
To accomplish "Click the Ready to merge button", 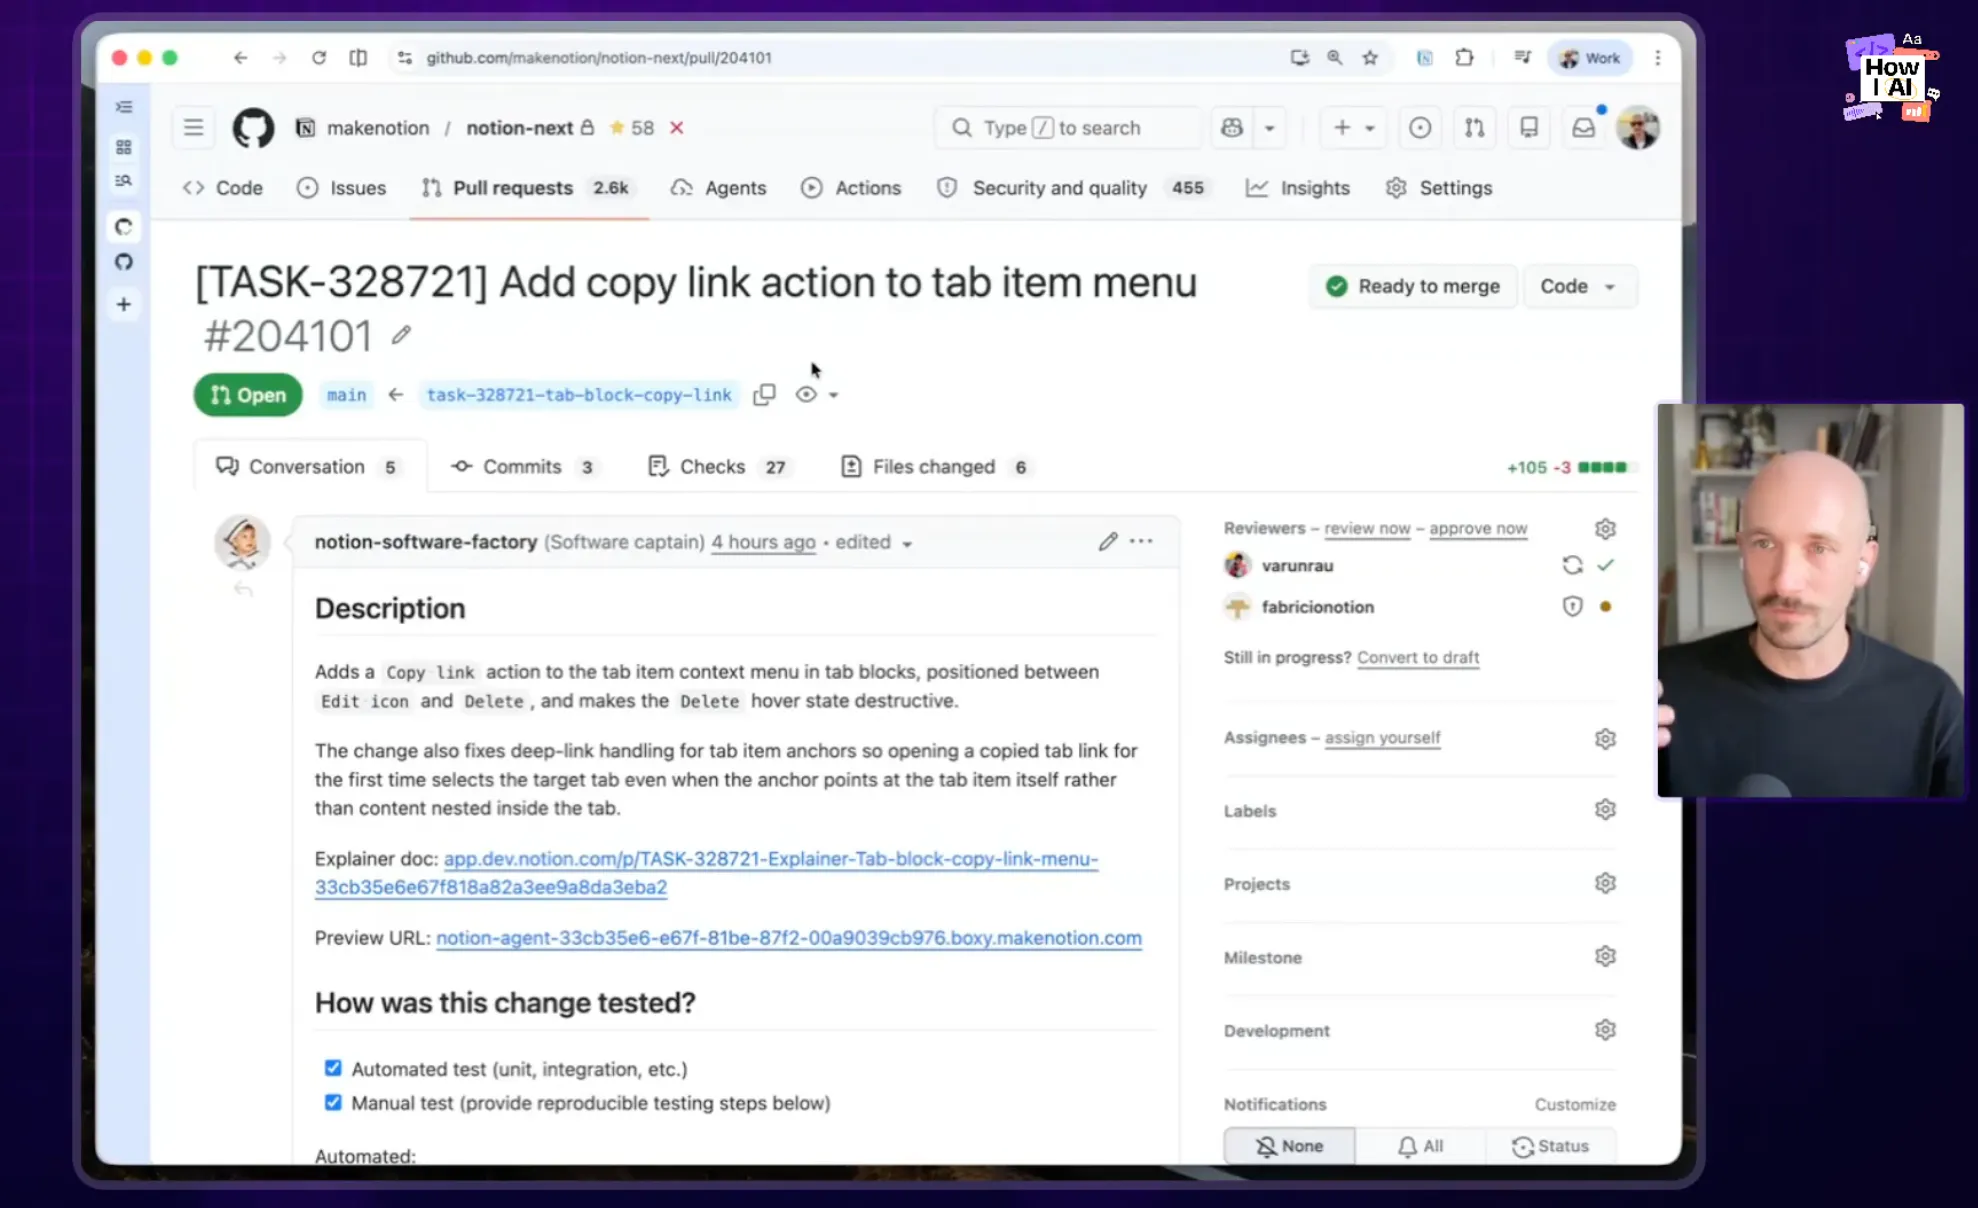I will coord(1413,287).
